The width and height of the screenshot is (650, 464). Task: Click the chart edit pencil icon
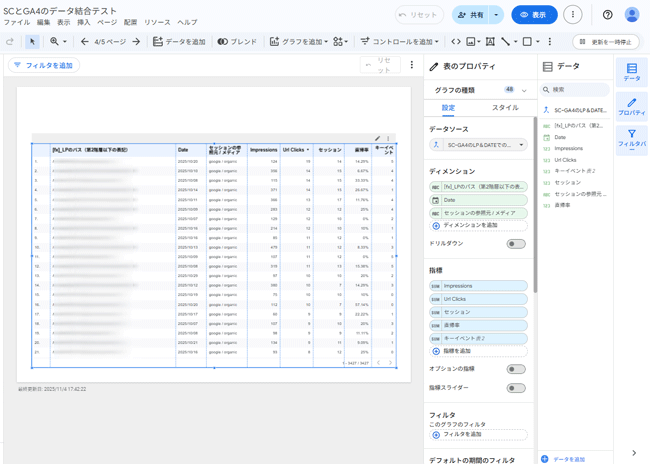377,139
